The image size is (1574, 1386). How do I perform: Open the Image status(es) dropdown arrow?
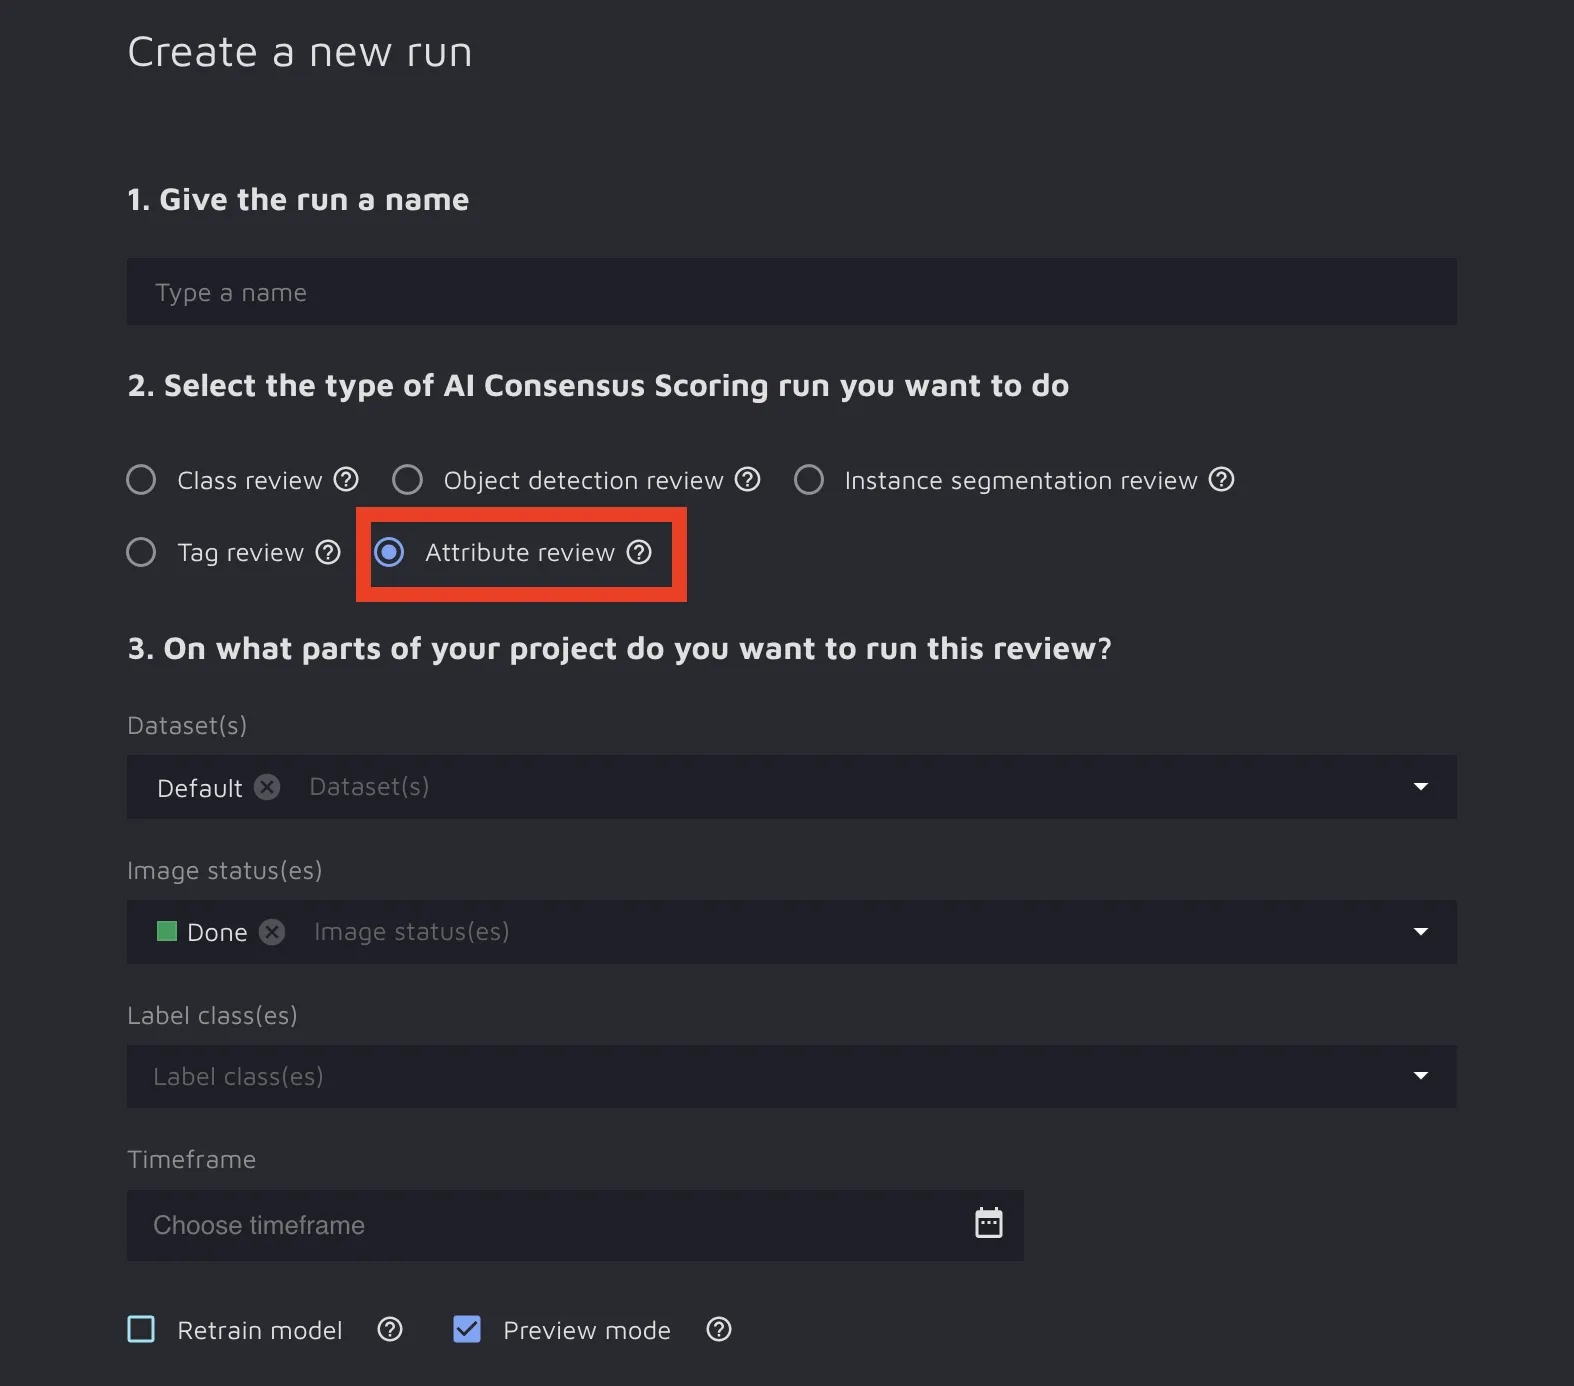[1420, 932]
